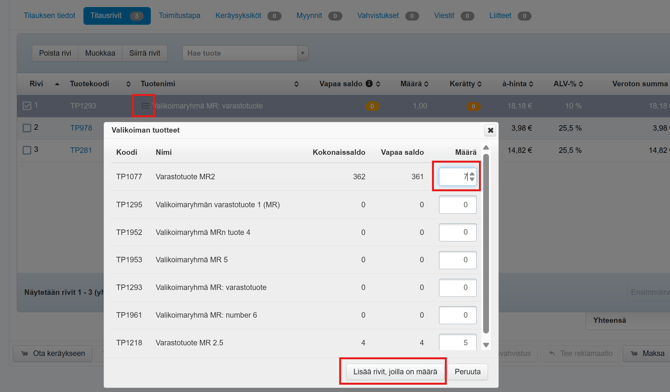The height and width of the screenshot is (392, 670).
Task: Select the Tilausrivit tab
Action: 117,16
